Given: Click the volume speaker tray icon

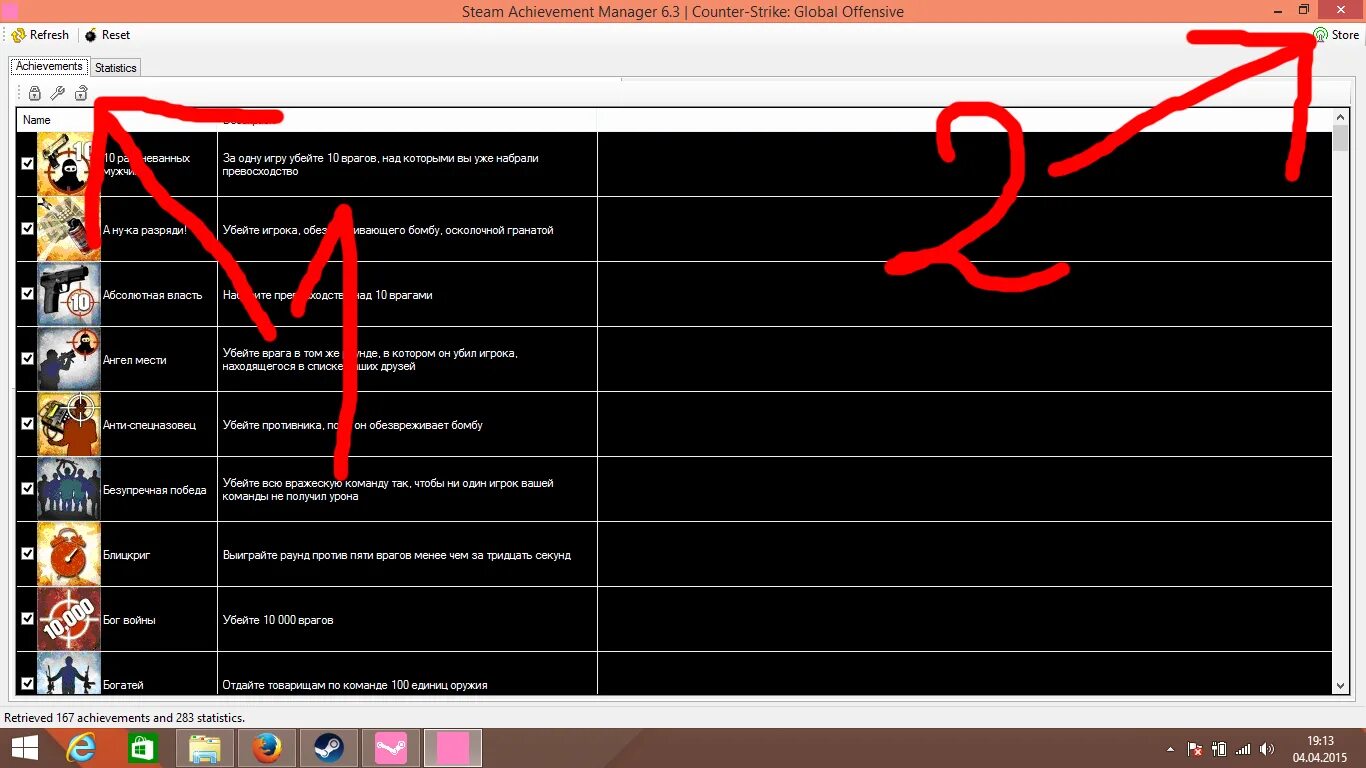Looking at the screenshot, I should (x=1267, y=749).
